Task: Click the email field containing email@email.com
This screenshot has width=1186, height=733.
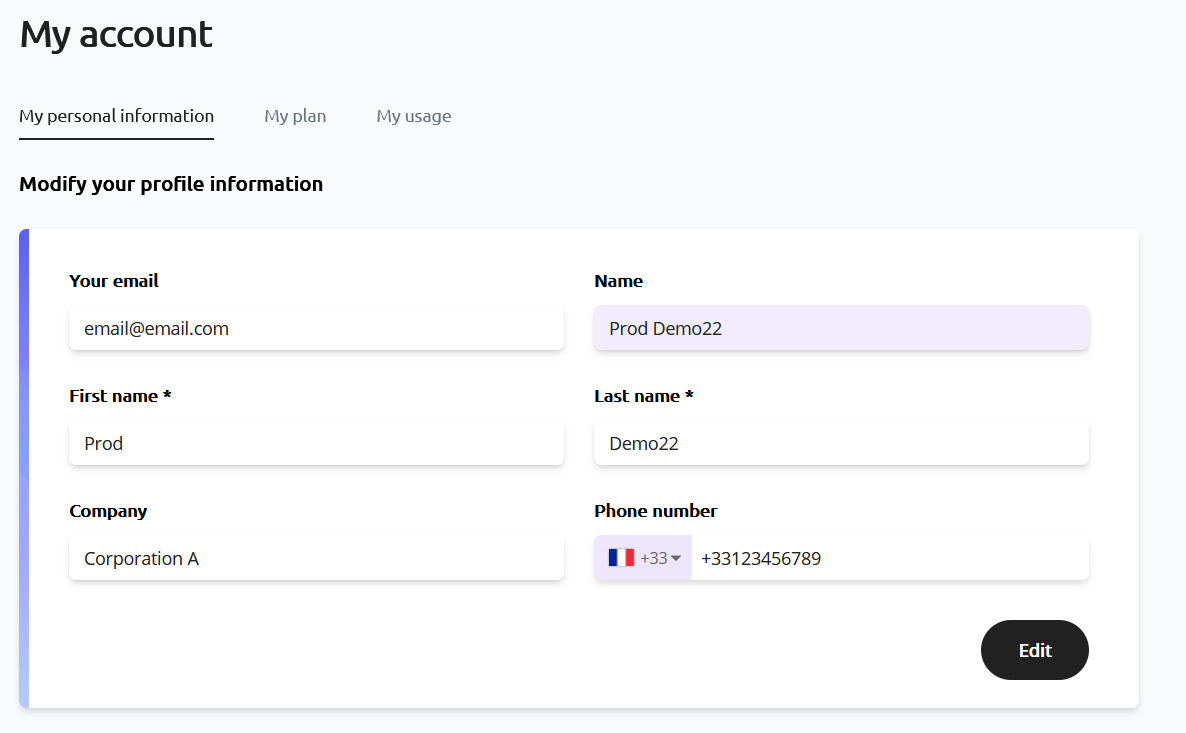Action: (316, 328)
